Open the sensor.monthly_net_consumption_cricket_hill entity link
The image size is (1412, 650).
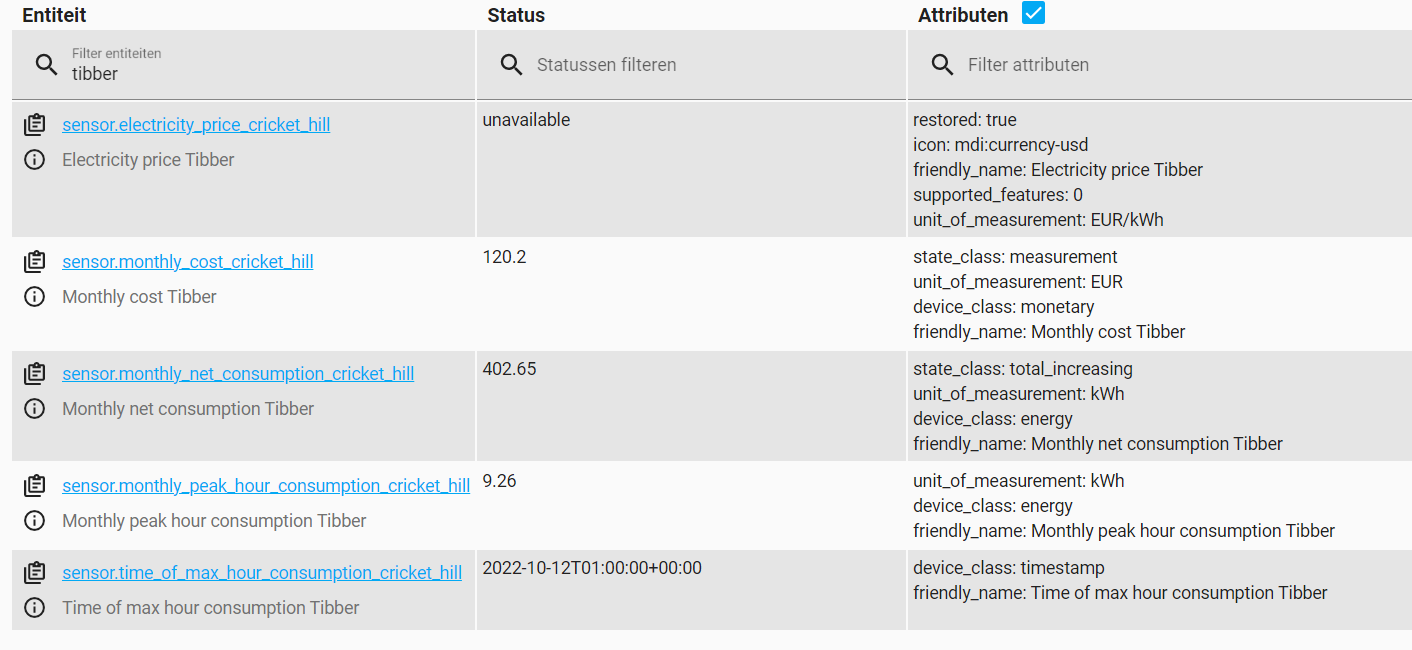coord(238,373)
